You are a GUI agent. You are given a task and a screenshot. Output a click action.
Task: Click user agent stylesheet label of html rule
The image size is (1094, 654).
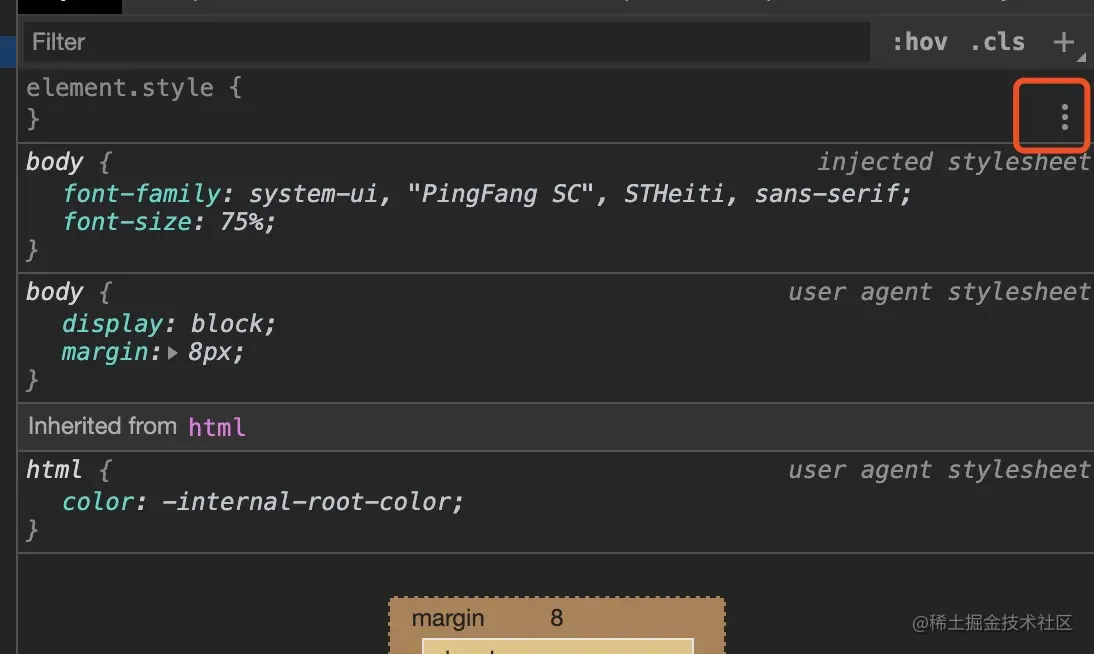(x=938, y=470)
